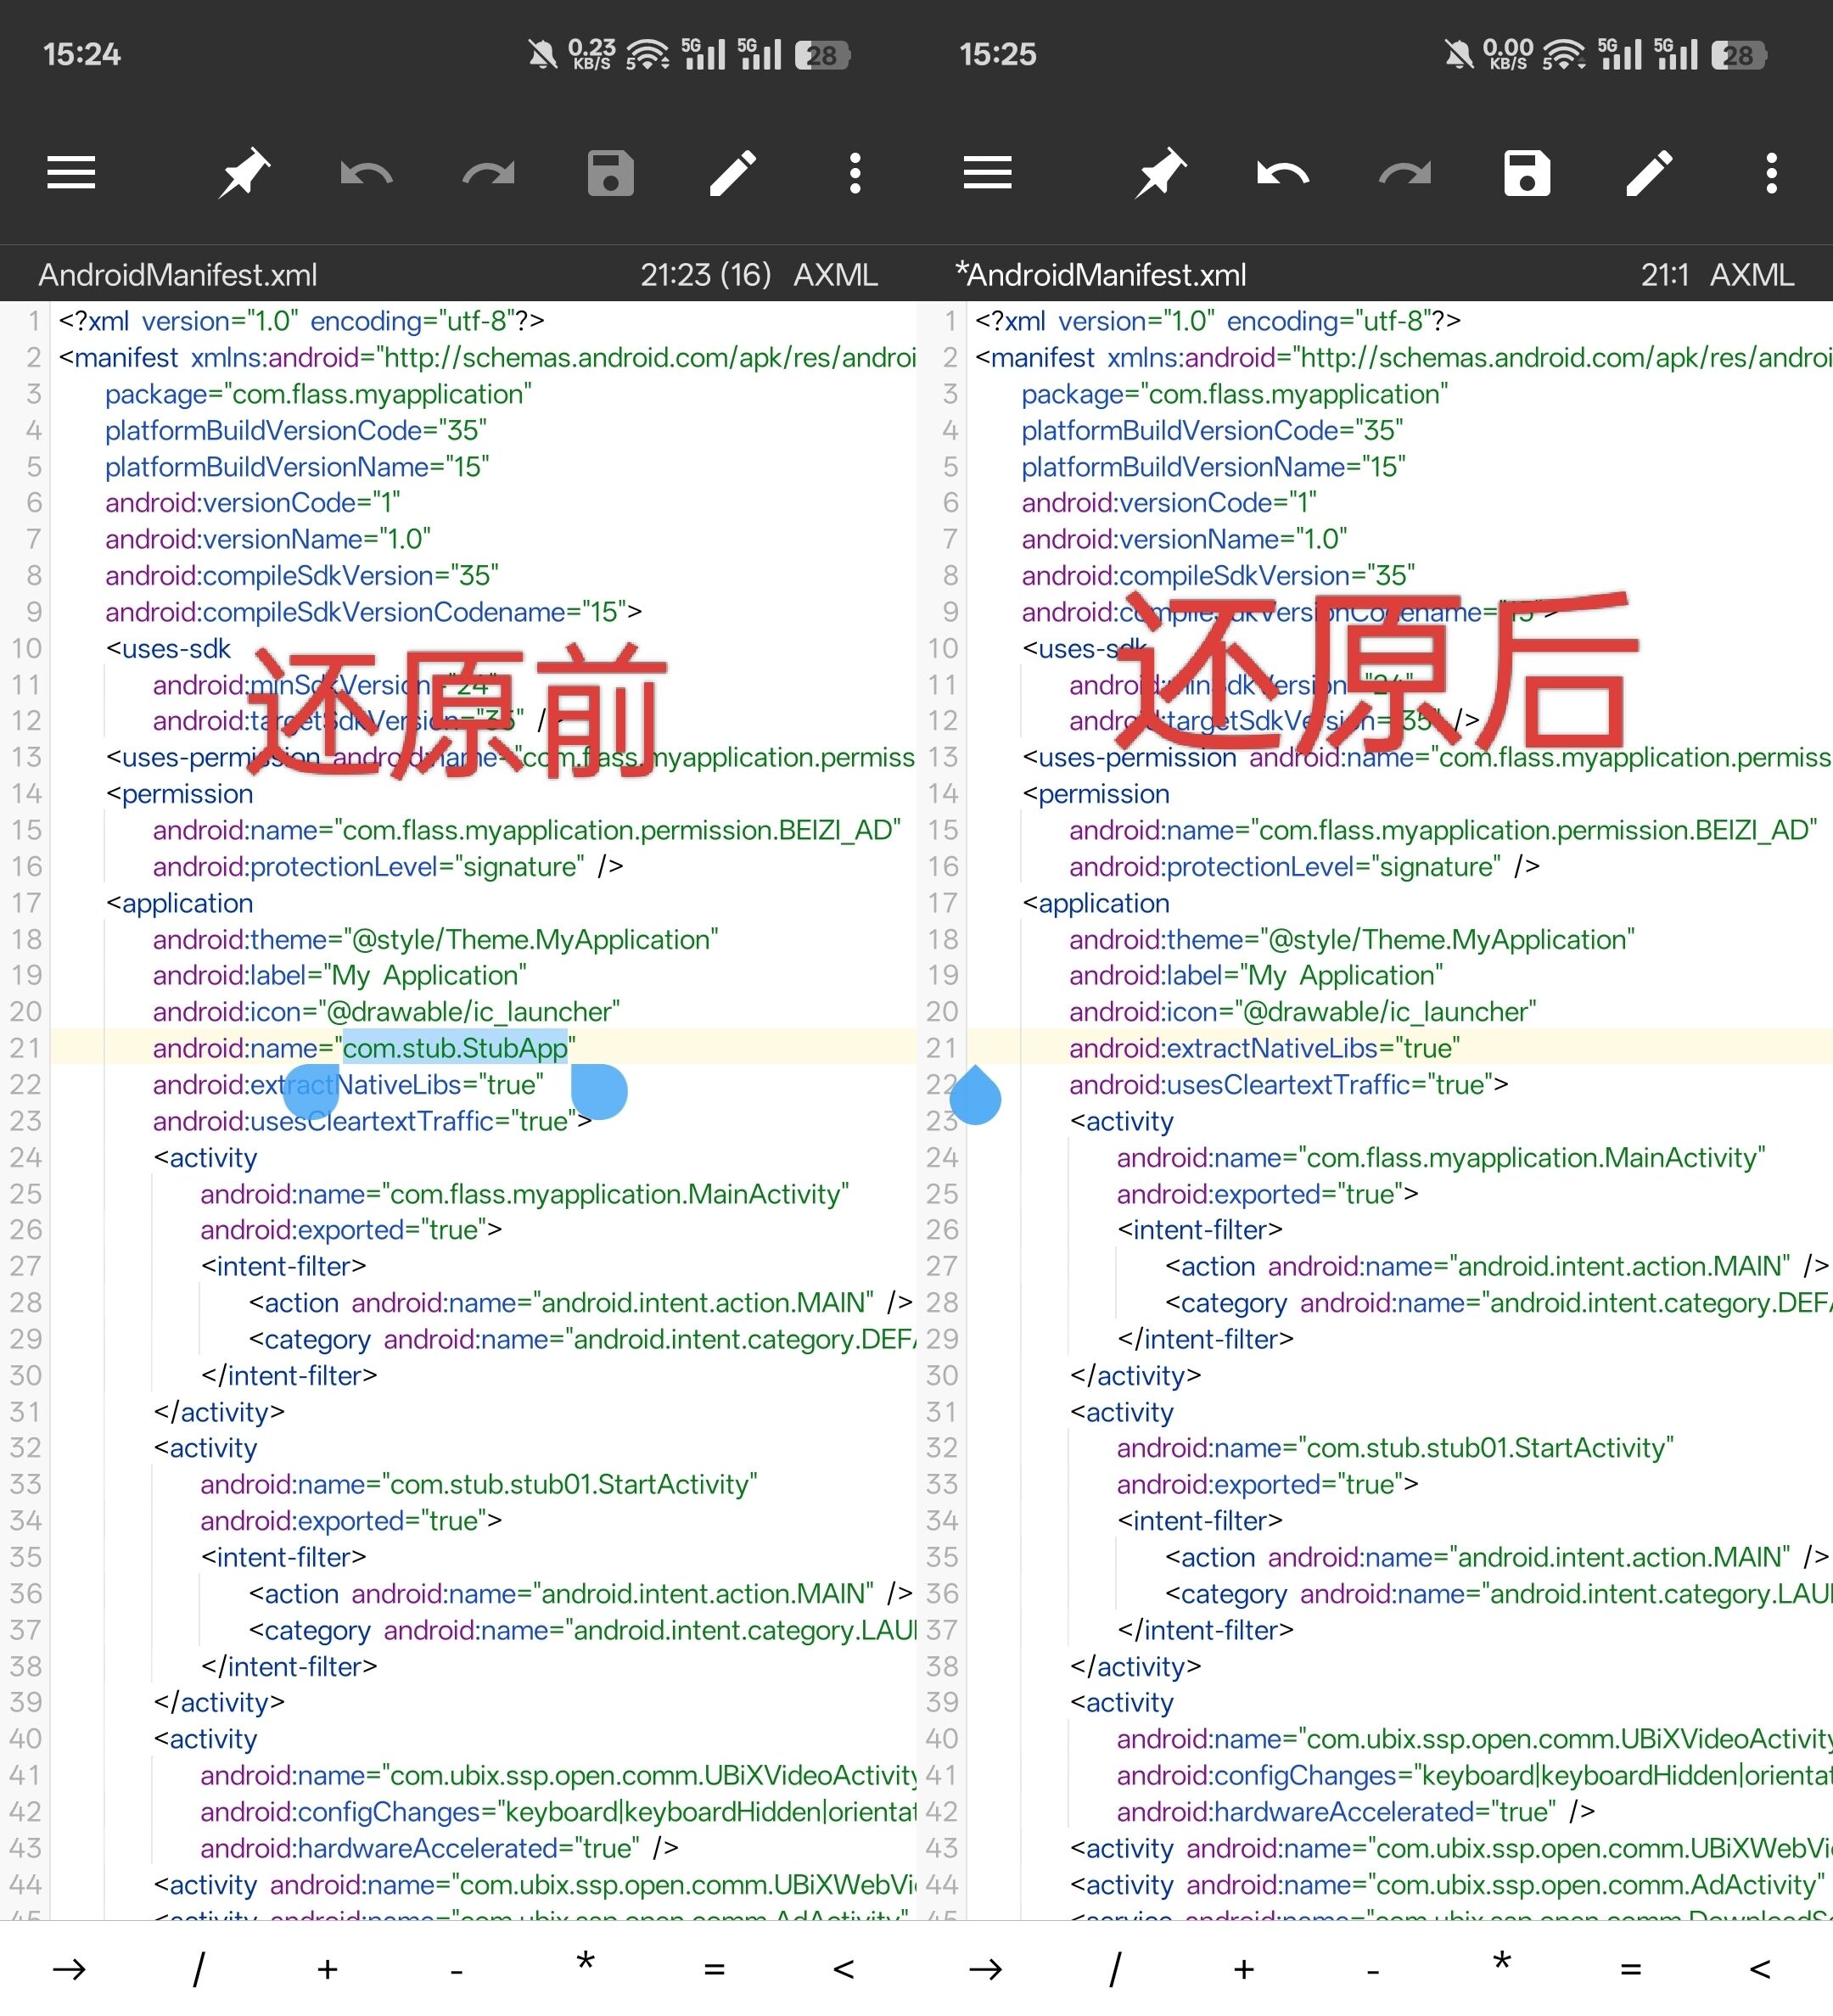Tap UBiXVideoActivity line in left editor

click(558, 1775)
